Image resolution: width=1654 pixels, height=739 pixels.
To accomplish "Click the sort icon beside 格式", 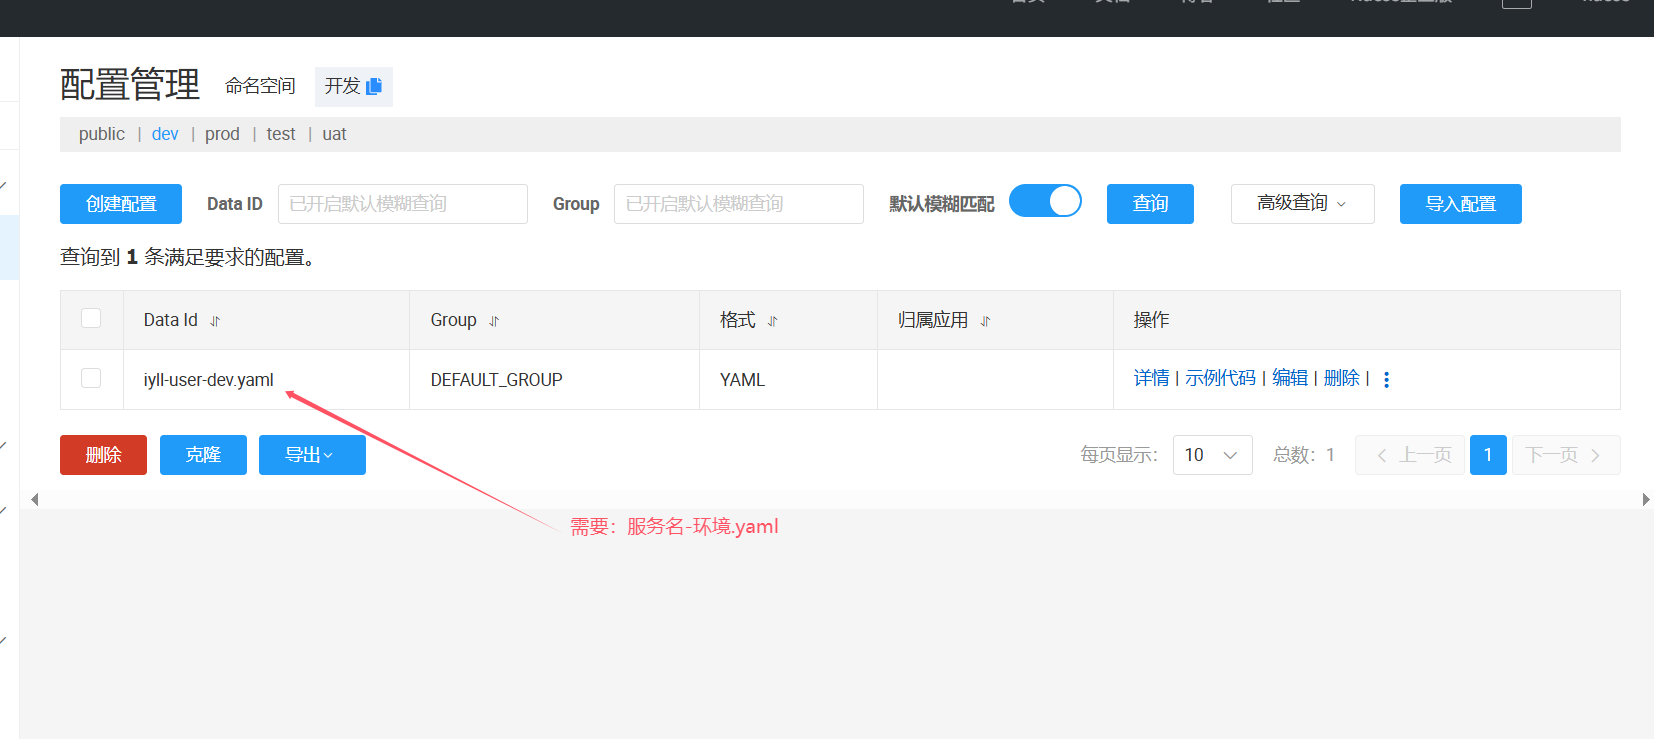I will click(772, 321).
